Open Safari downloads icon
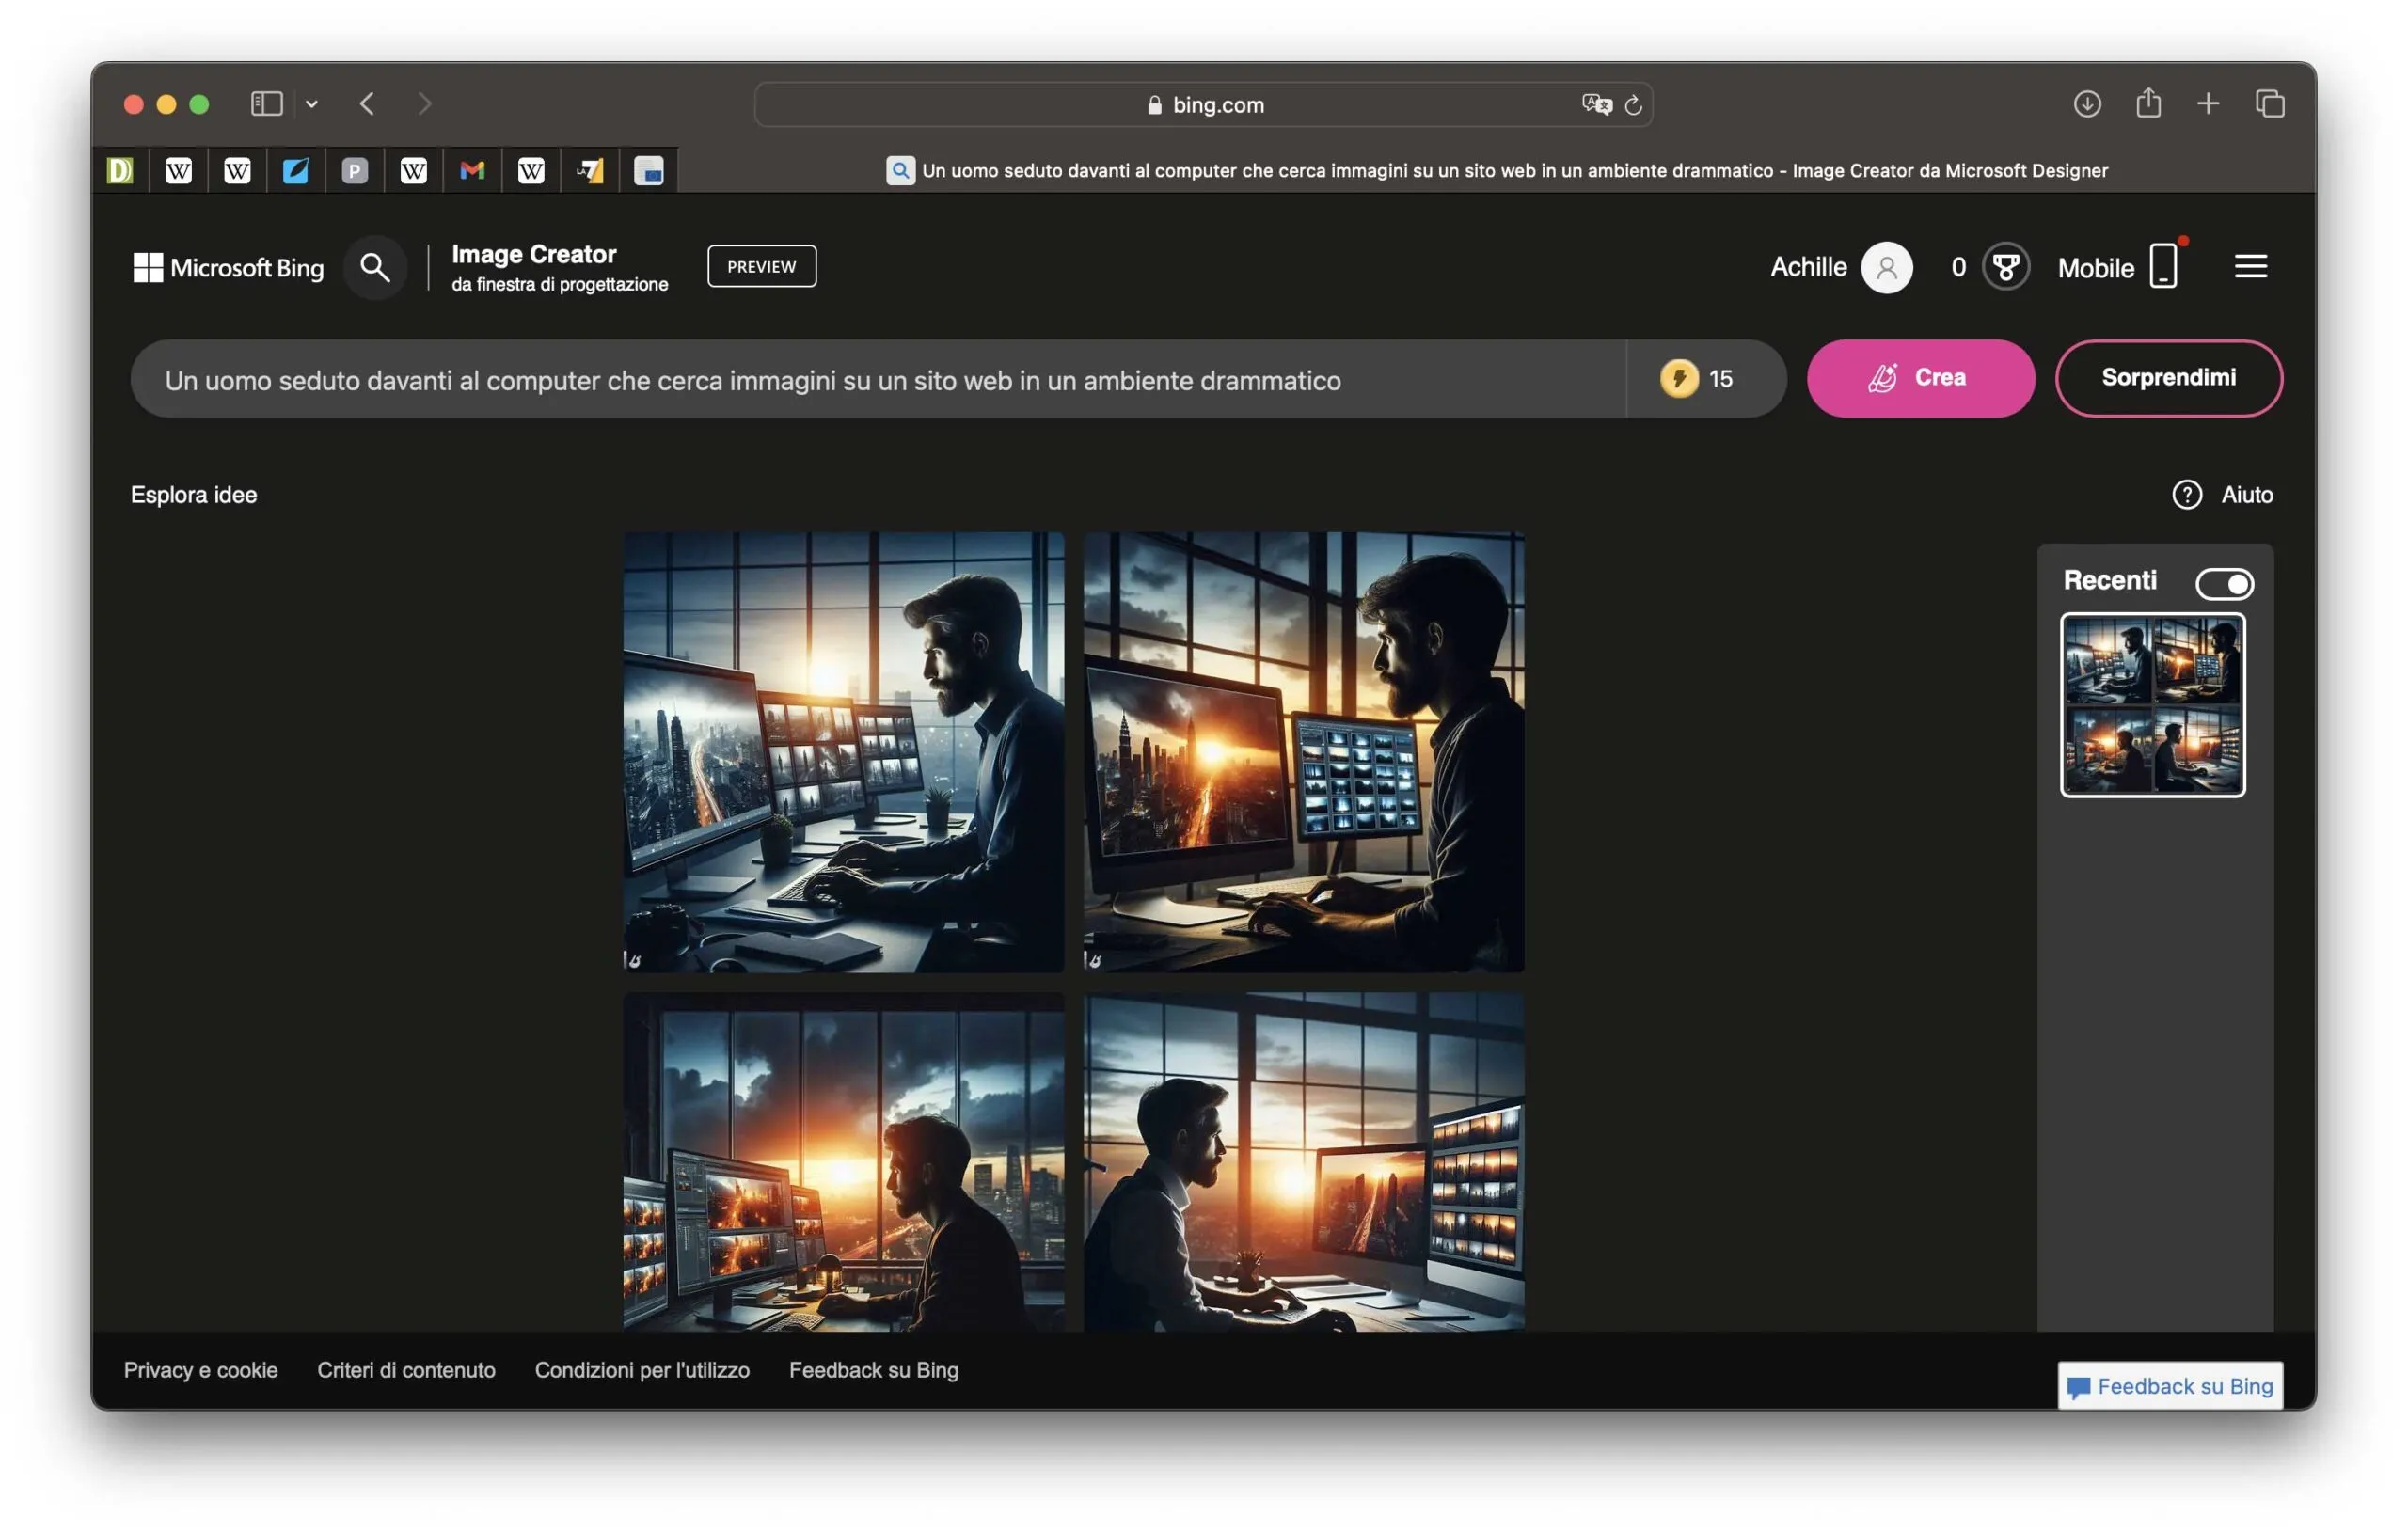The width and height of the screenshot is (2408, 1531). pos(2086,103)
